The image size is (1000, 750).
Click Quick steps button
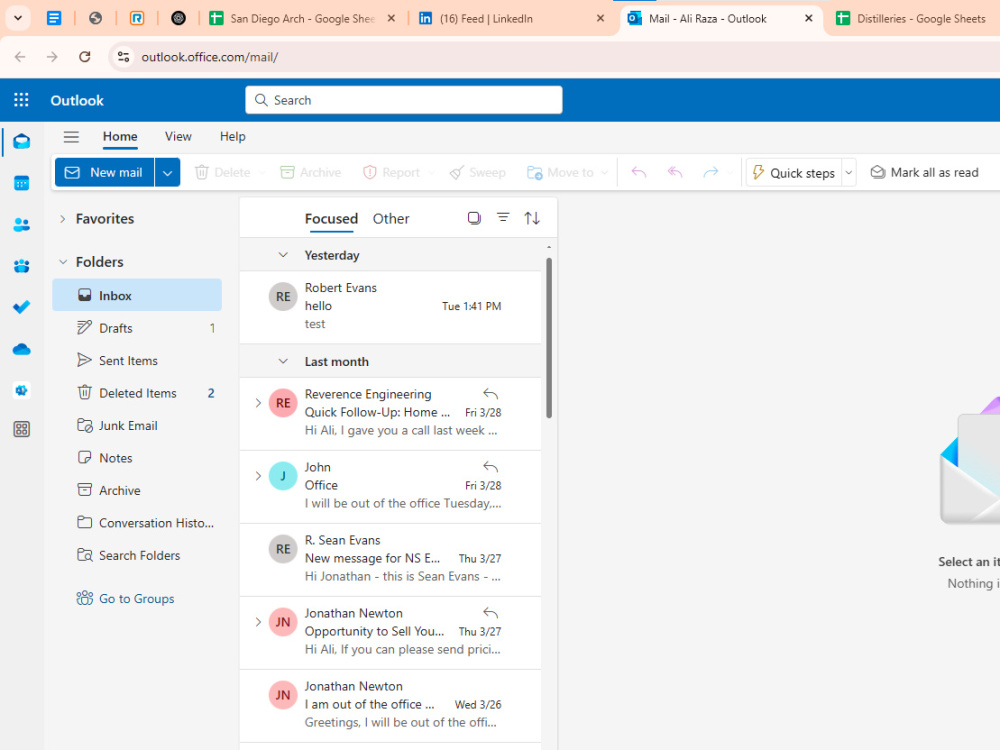point(794,173)
